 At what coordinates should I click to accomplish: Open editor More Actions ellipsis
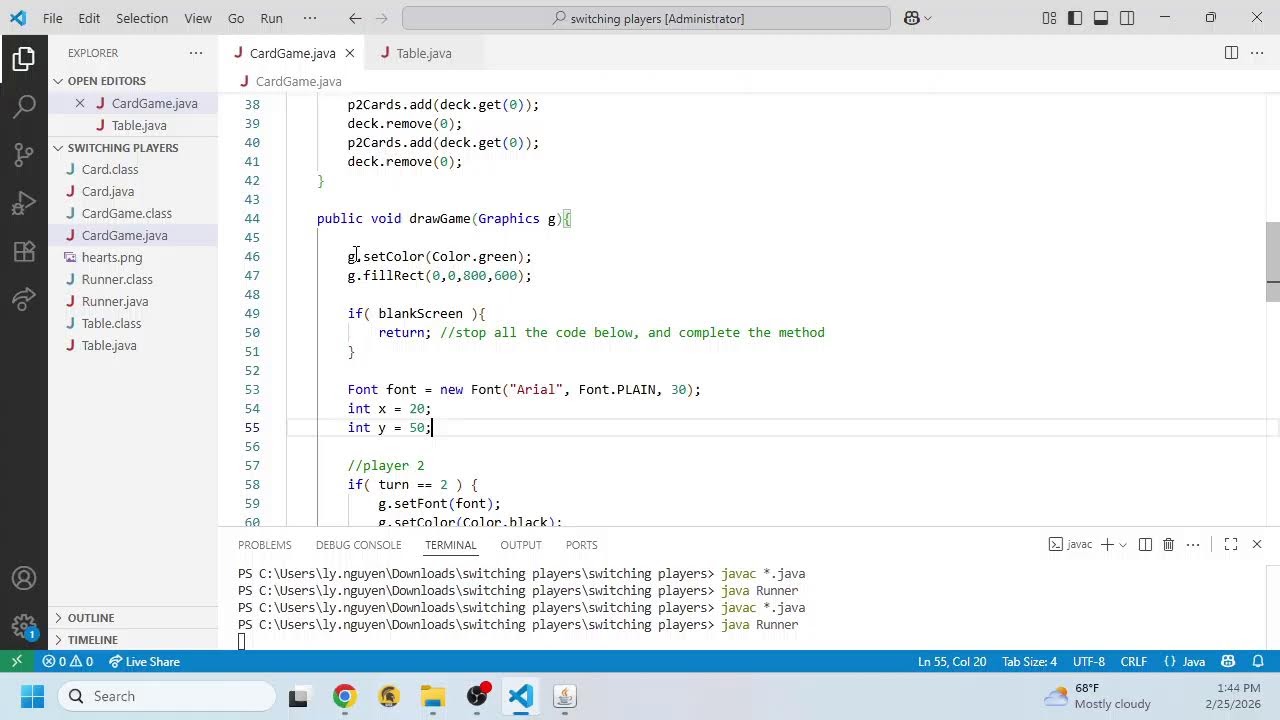tap(1258, 53)
